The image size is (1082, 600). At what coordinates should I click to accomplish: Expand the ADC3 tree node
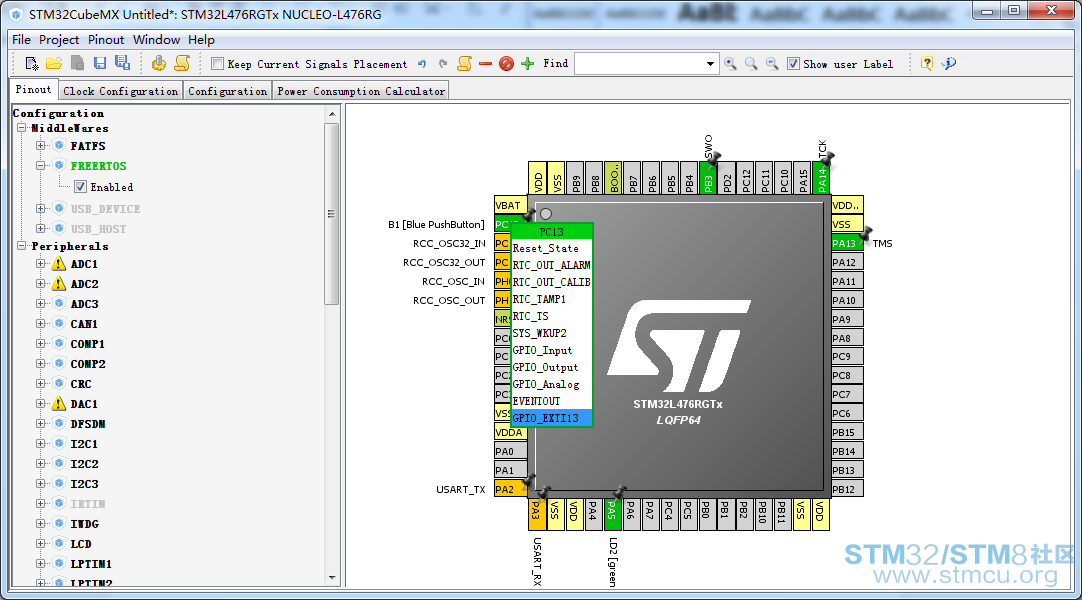(41, 303)
